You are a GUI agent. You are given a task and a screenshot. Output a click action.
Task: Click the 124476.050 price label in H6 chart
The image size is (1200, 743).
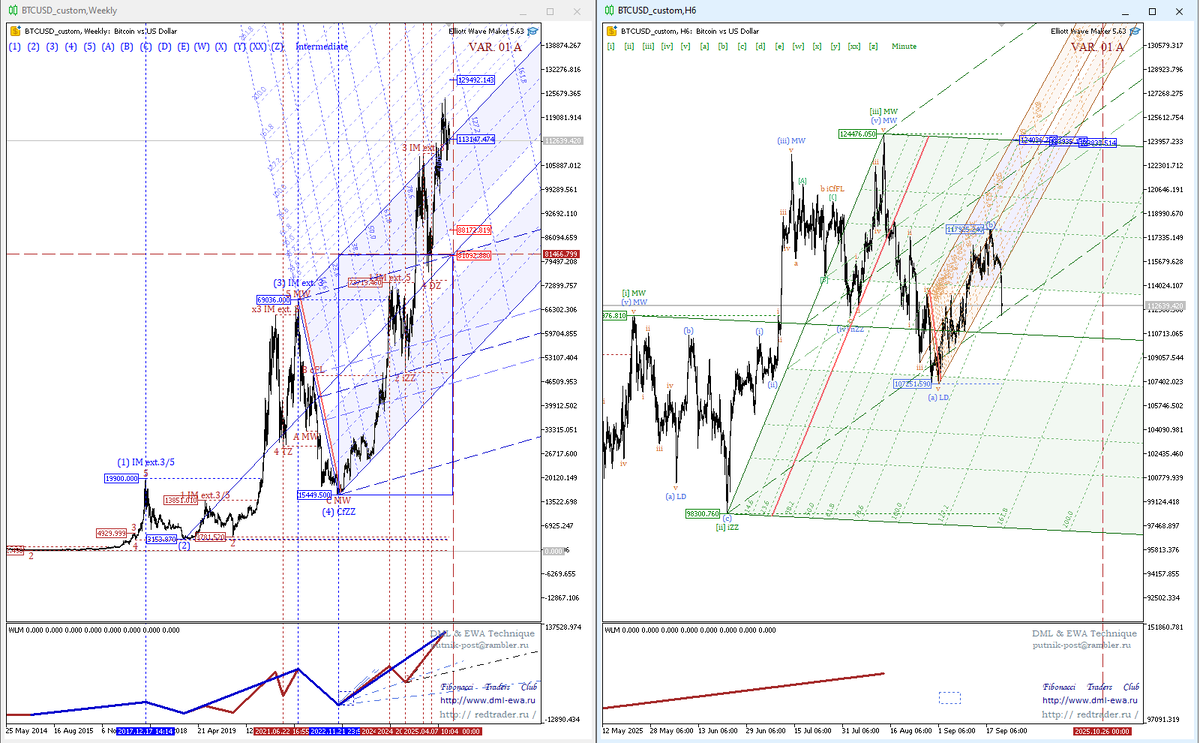[x=858, y=134]
